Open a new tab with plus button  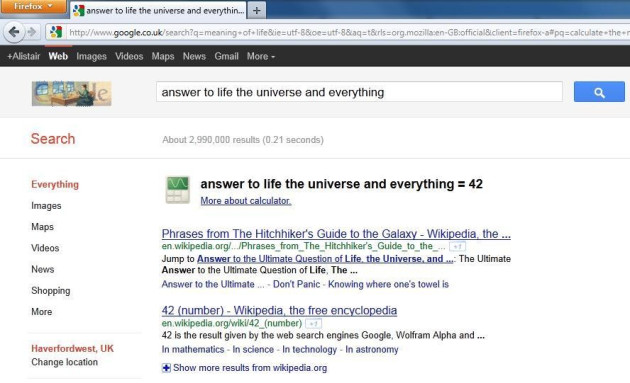pyautogui.click(x=257, y=10)
